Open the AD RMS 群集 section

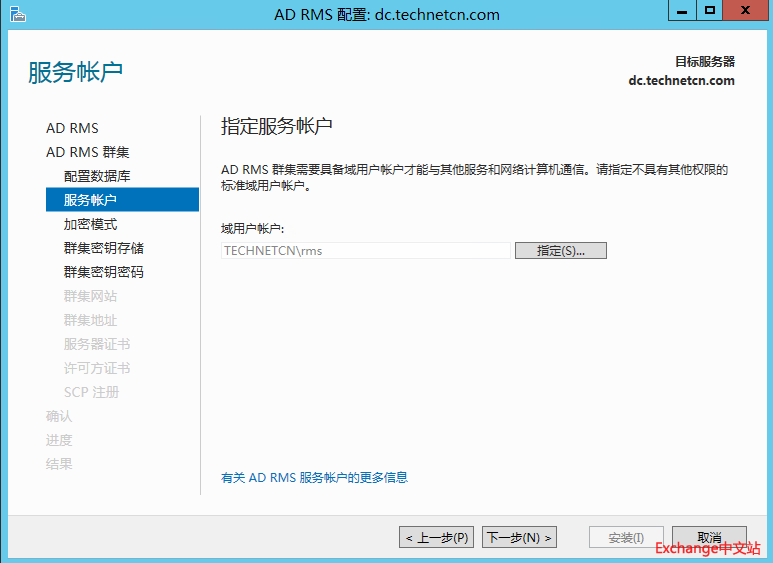pos(87,152)
